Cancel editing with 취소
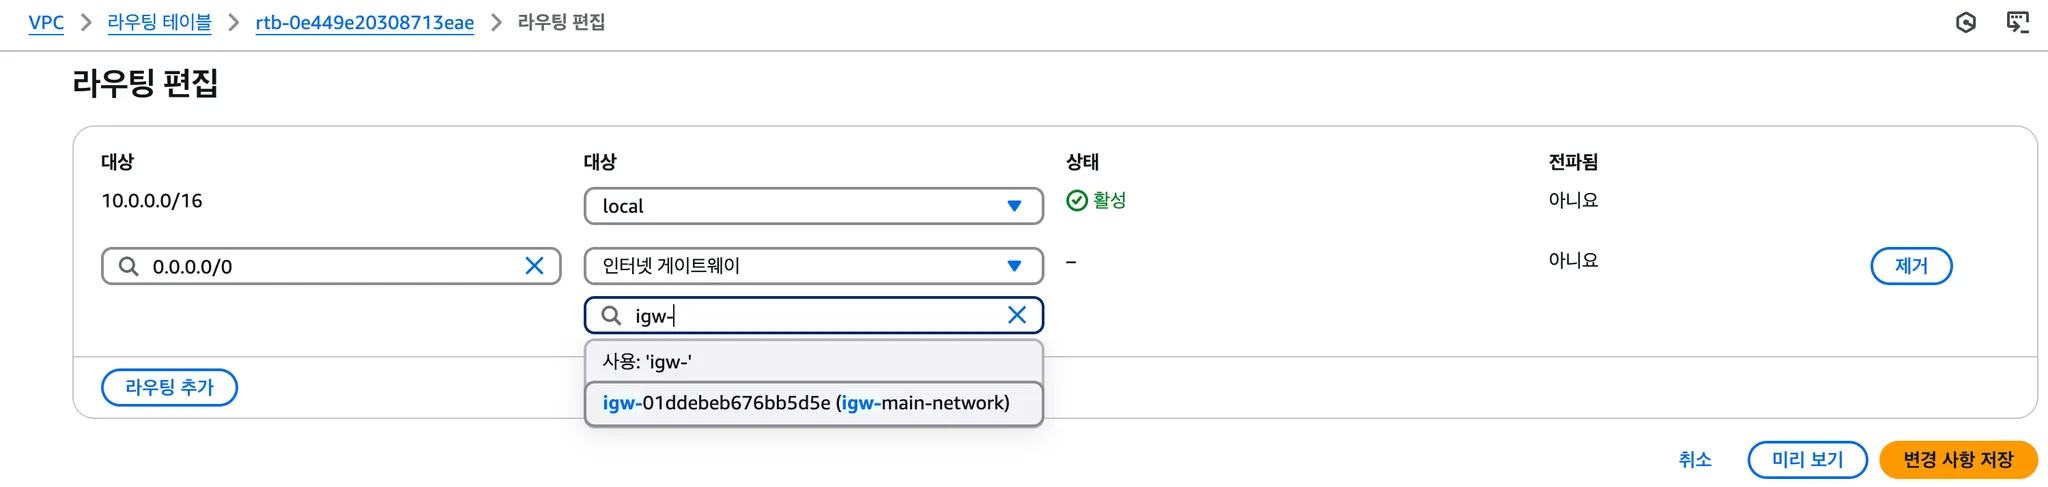Image resolution: width=2048 pixels, height=487 pixels. click(1694, 460)
